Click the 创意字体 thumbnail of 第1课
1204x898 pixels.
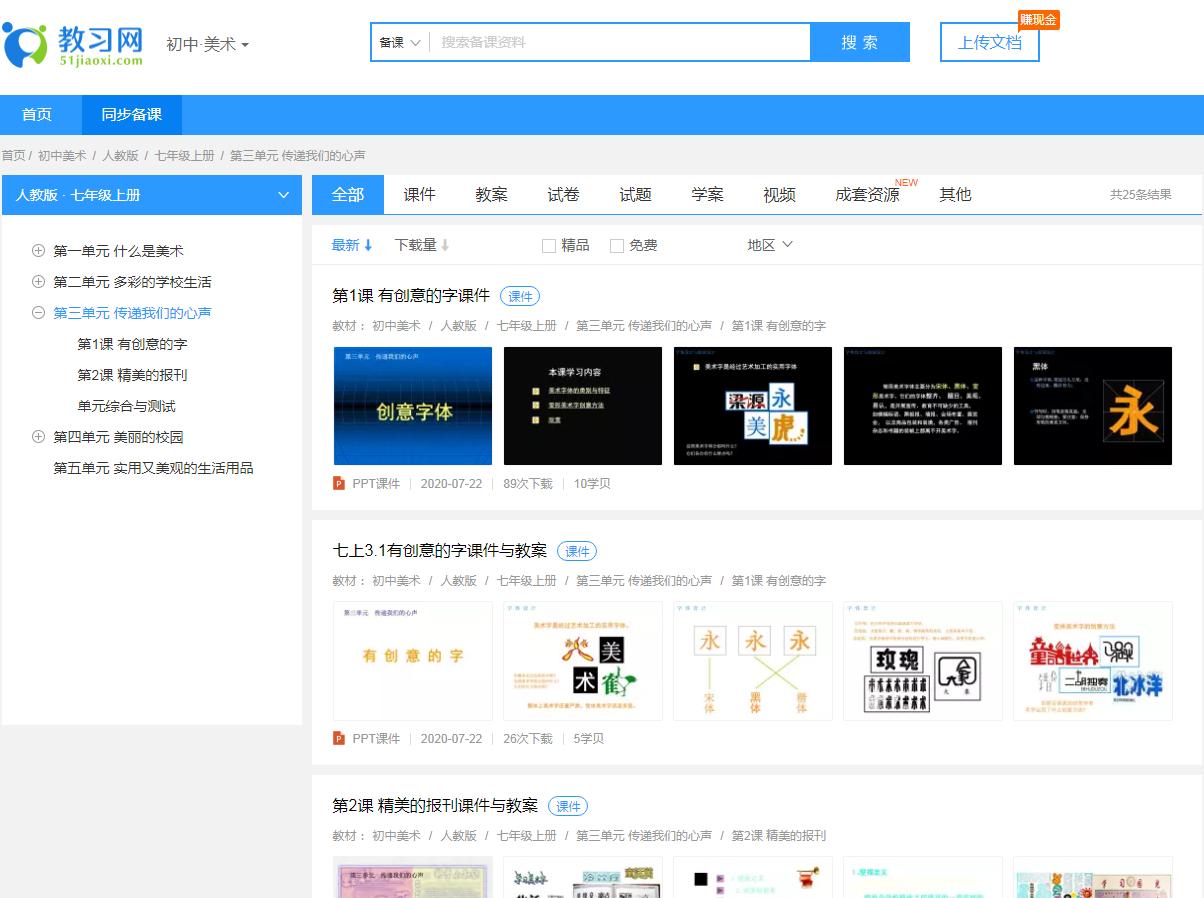tap(413, 406)
